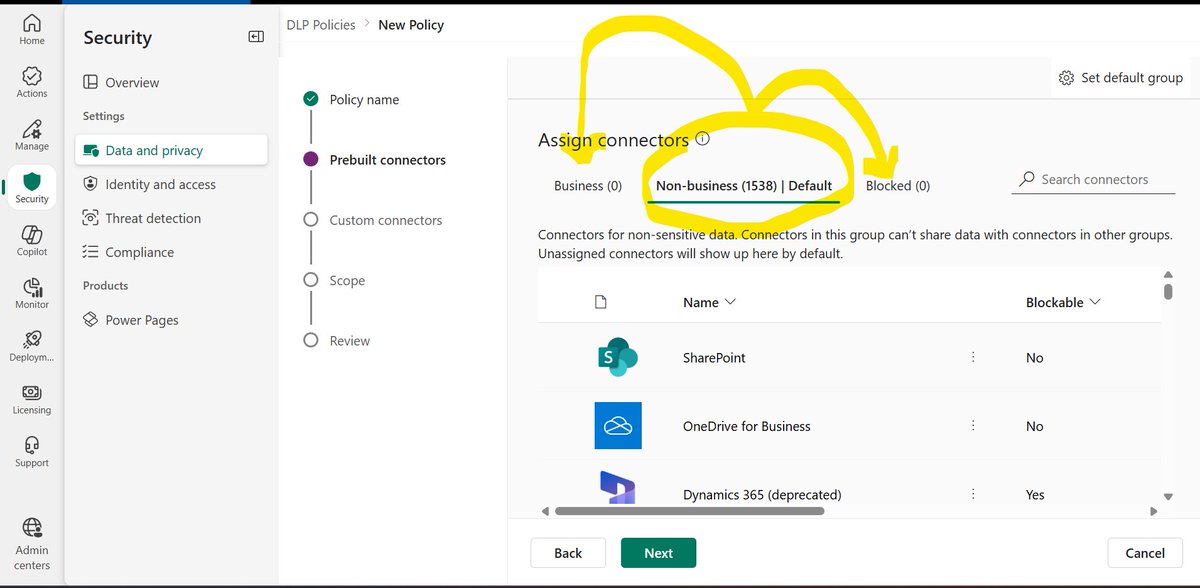The image size is (1200, 588).
Task: Switch to the Business (0) tab
Action: [588, 185]
